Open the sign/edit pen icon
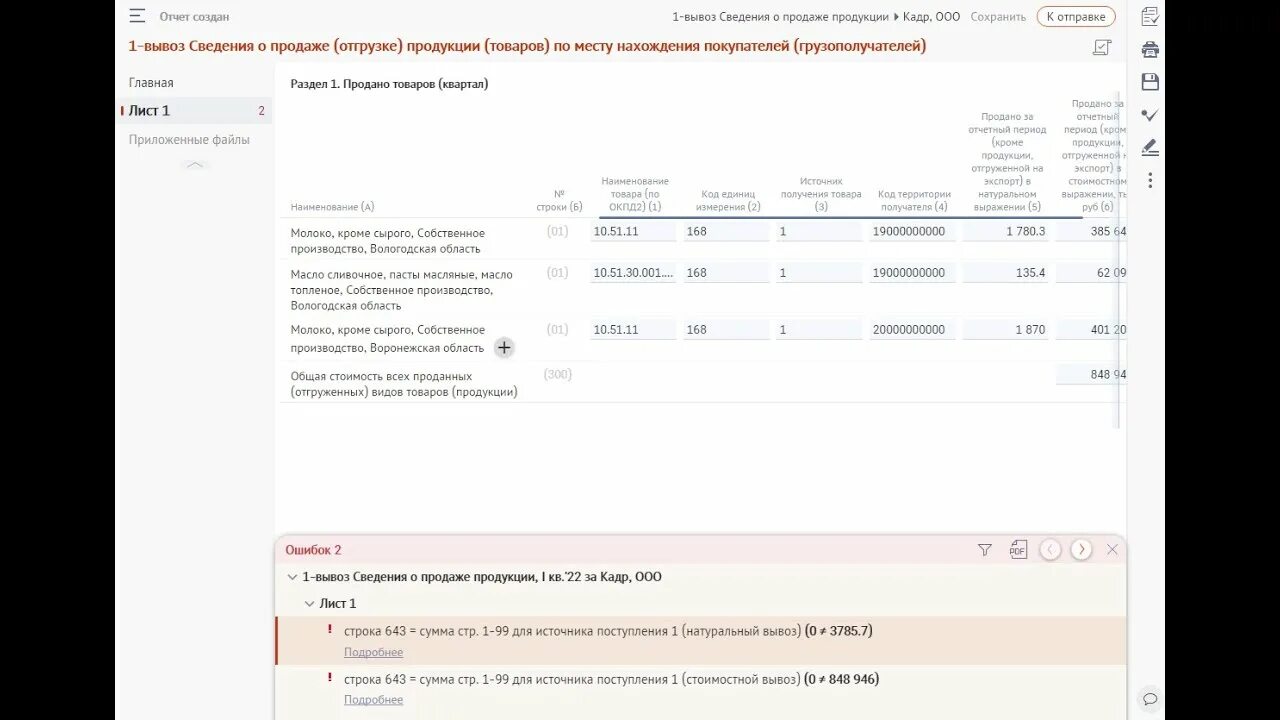This screenshot has height=720, width=1280. point(1150,147)
